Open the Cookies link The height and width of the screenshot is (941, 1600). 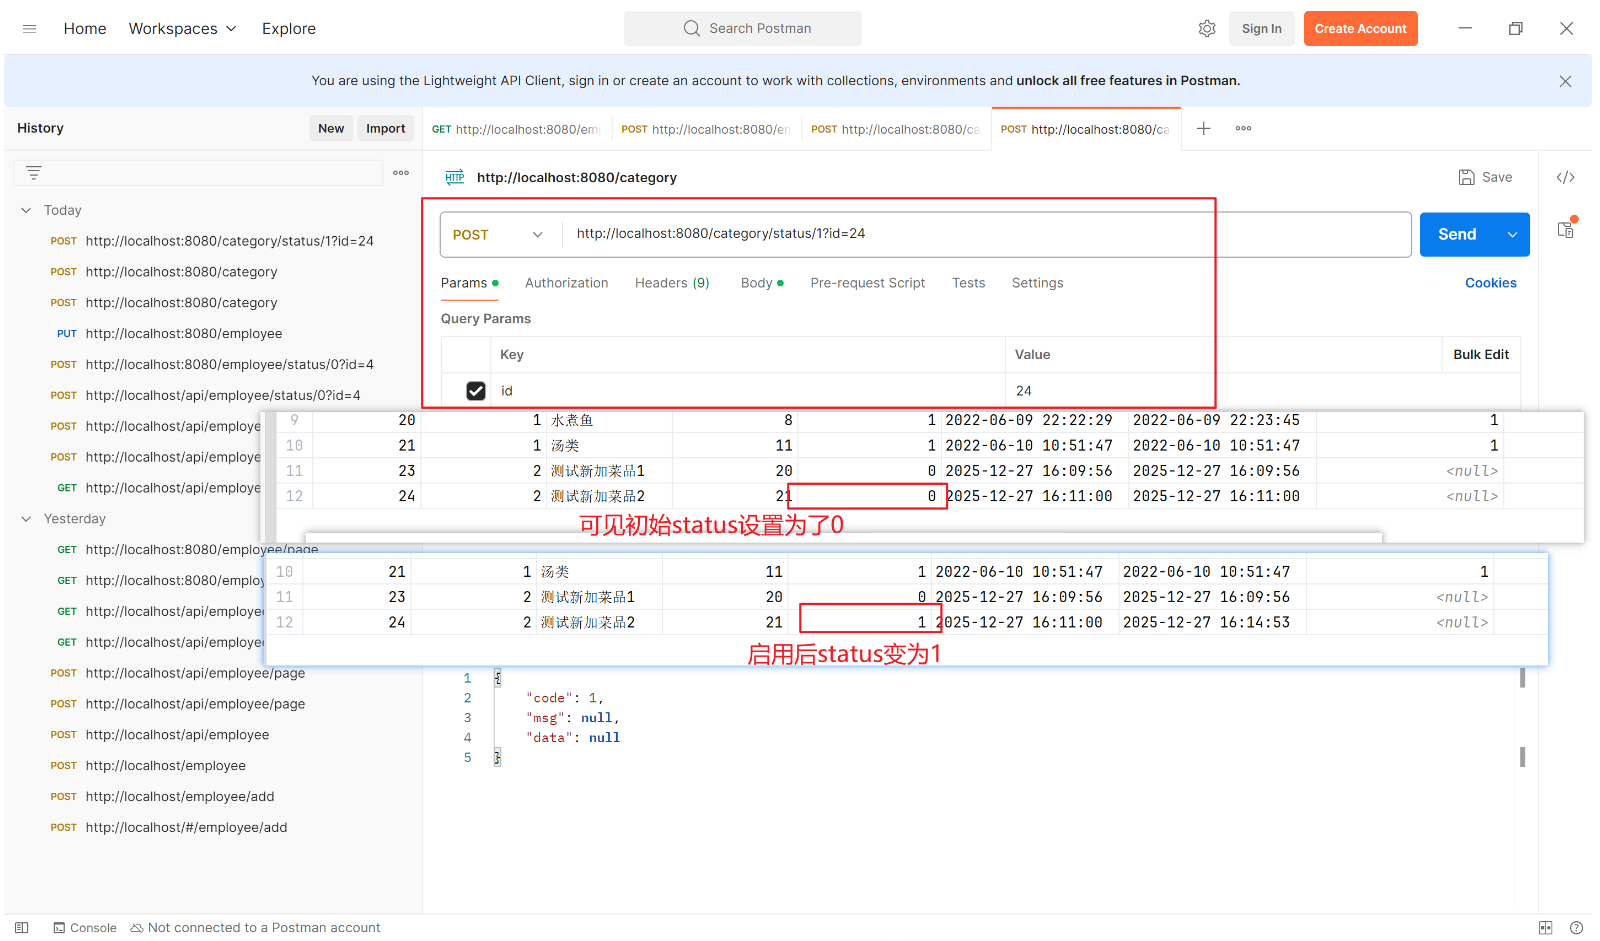[x=1490, y=283]
